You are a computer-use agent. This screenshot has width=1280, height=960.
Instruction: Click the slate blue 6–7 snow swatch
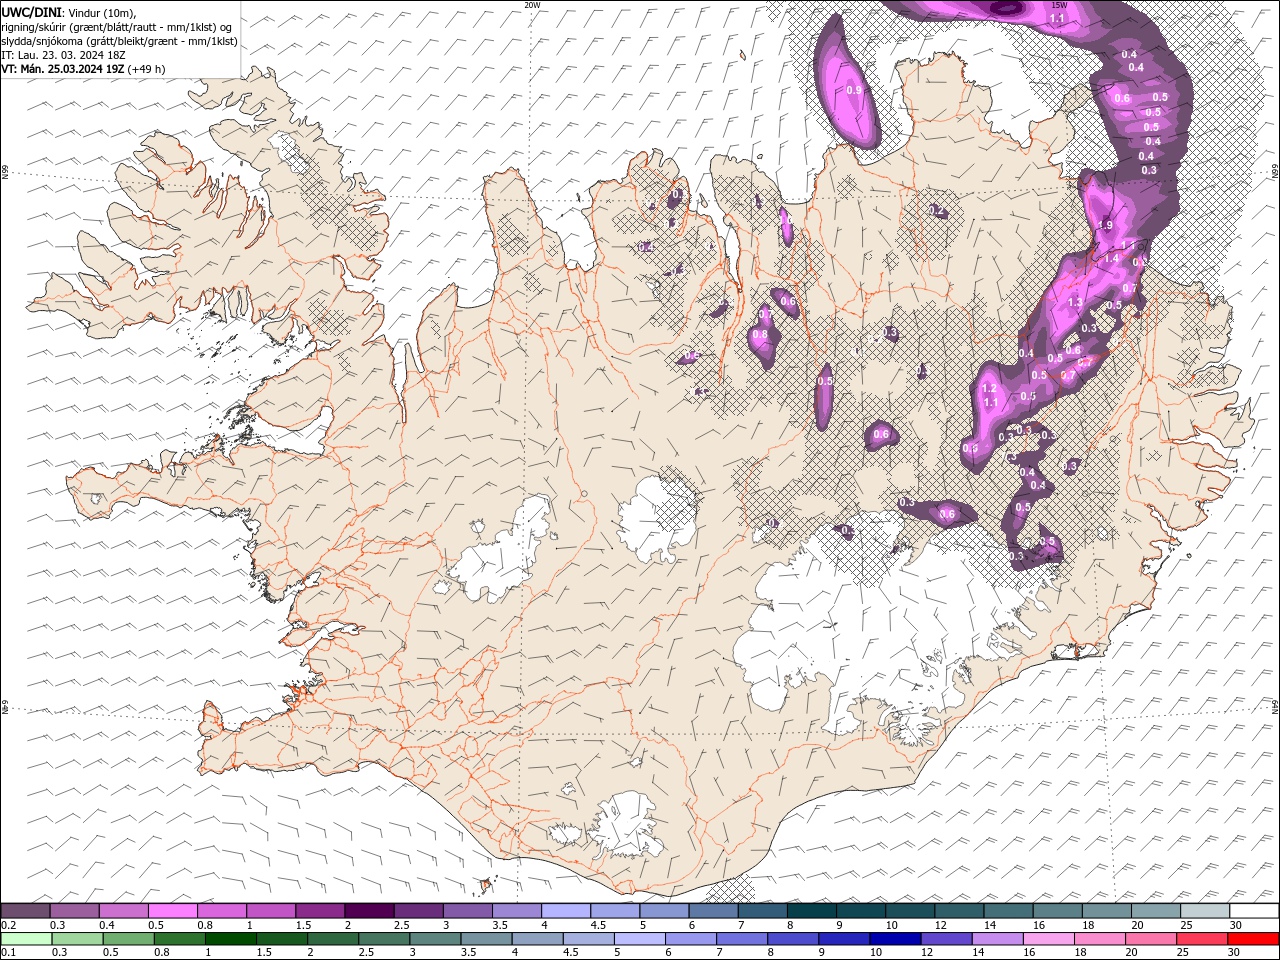click(713, 911)
